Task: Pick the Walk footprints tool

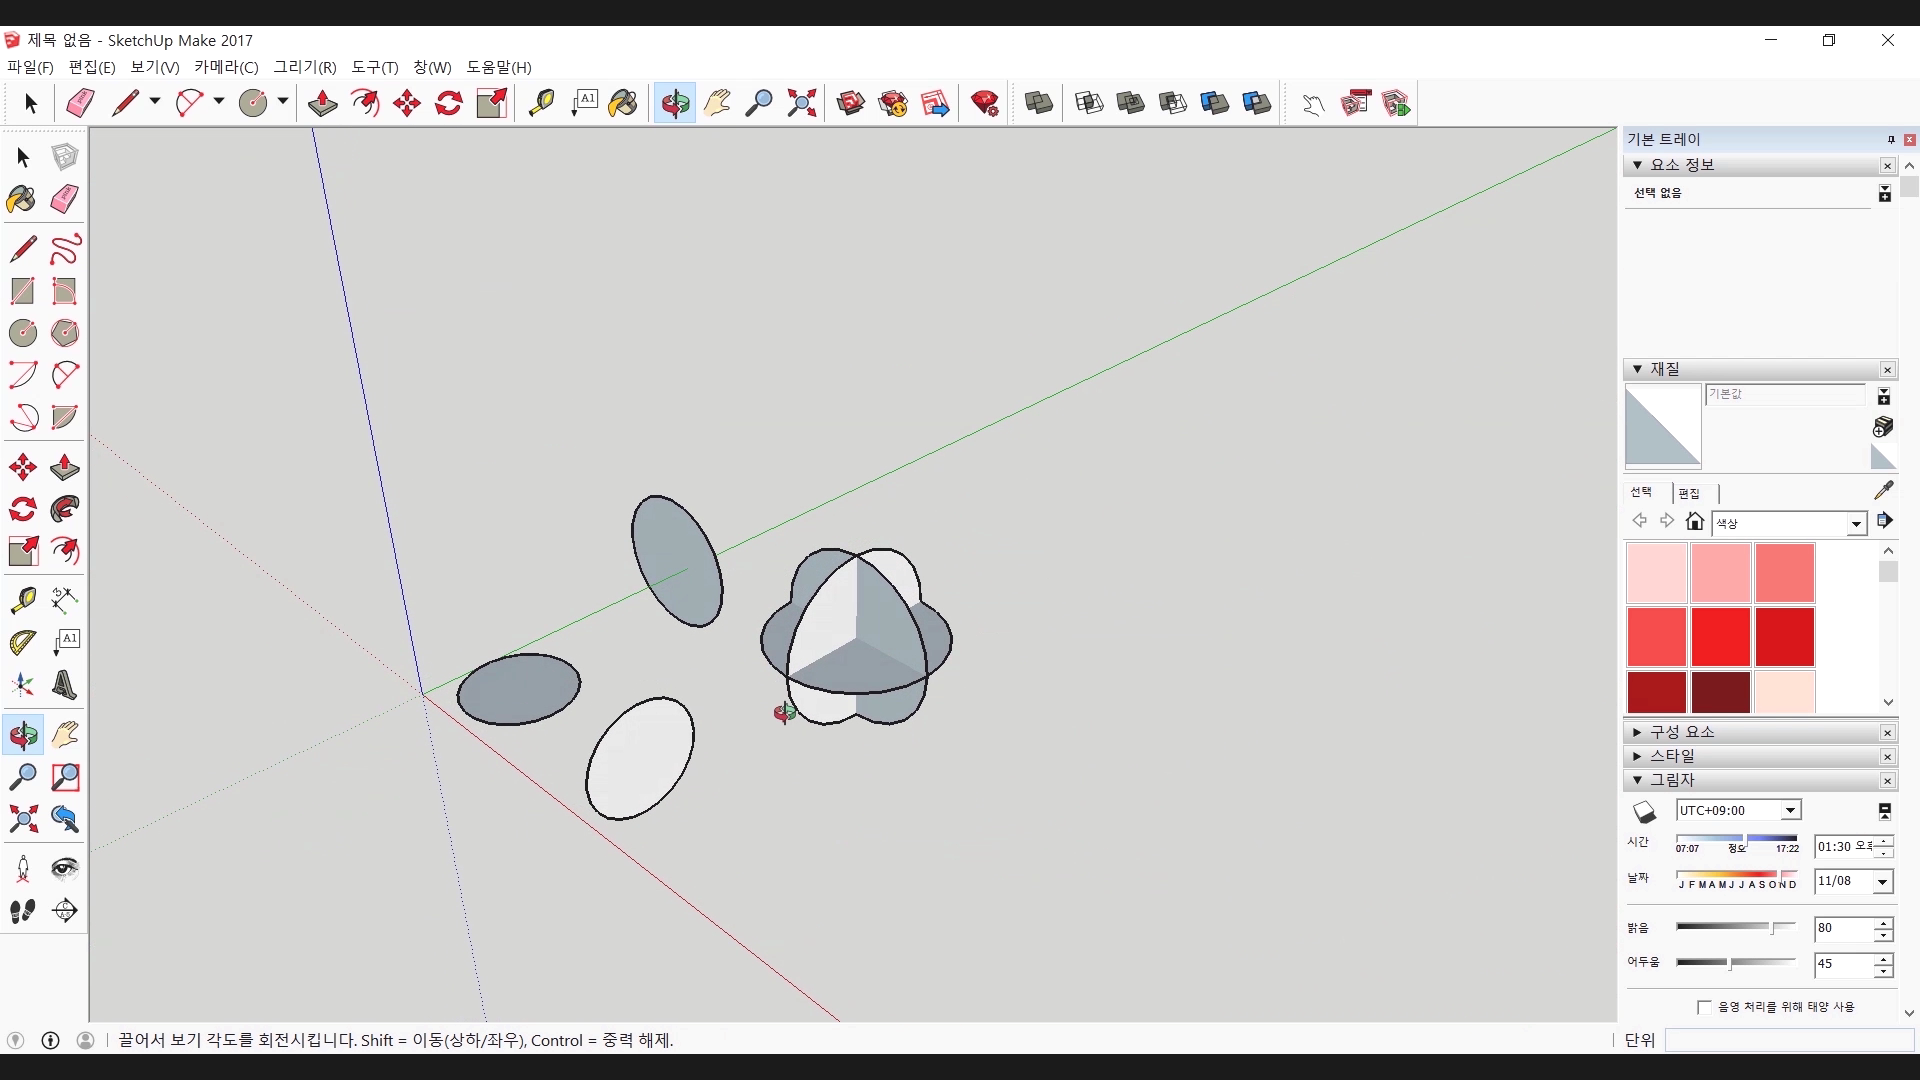Action: click(23, 911)
